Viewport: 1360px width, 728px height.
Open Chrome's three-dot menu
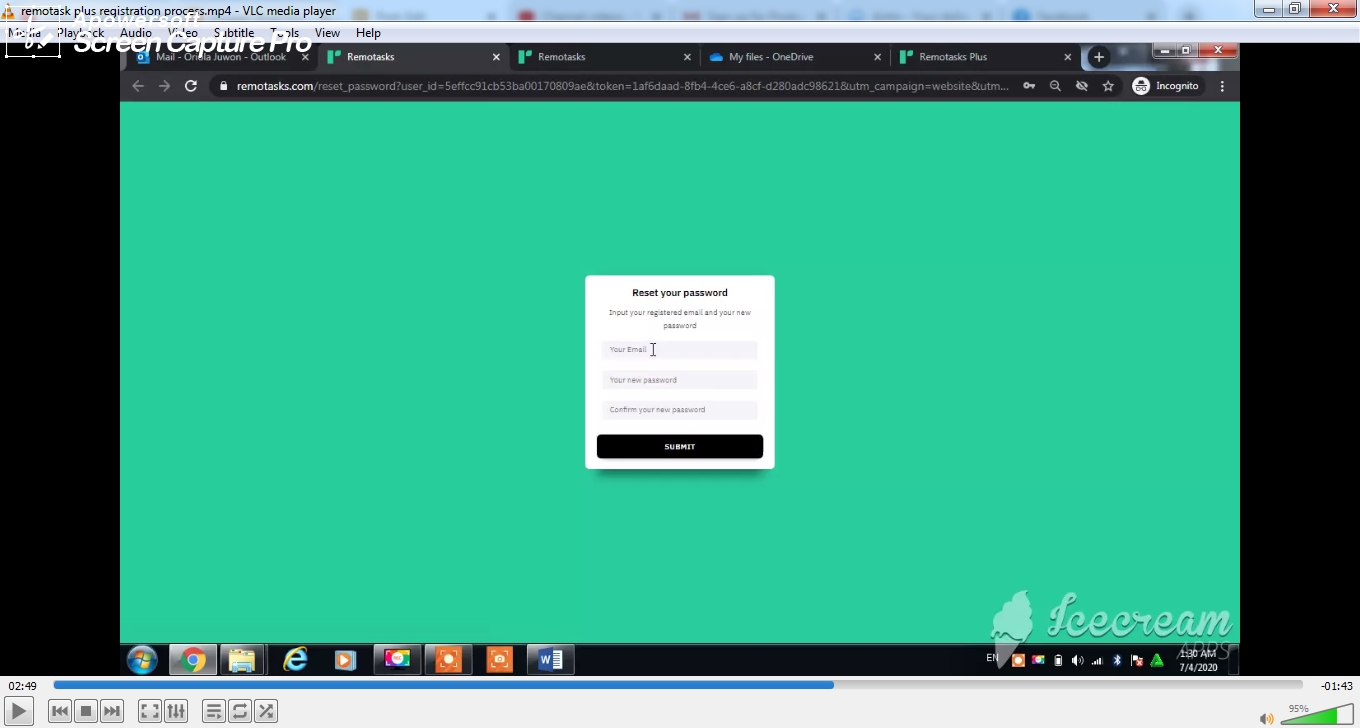point(1222,86)
